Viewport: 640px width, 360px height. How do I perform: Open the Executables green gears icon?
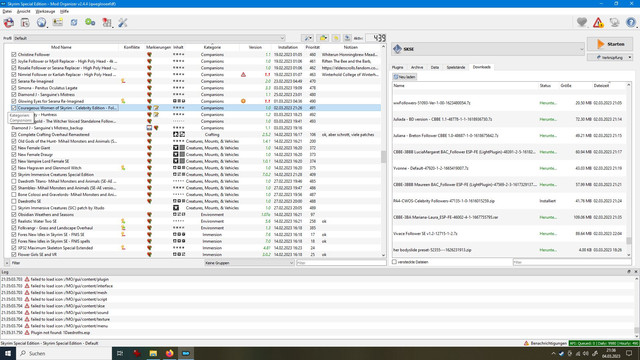coord(90,23)
